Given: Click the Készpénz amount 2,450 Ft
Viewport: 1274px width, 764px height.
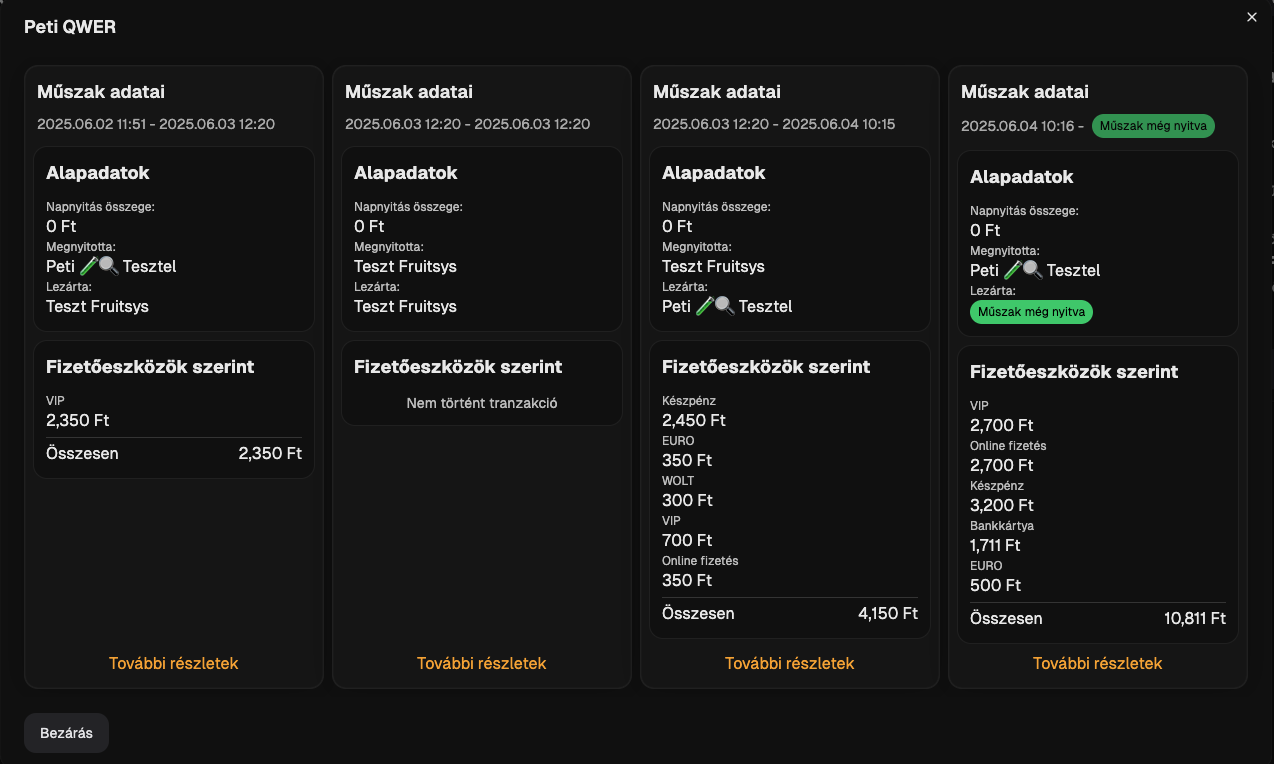Looking at the screenshot, I should (x=693, y=420).
